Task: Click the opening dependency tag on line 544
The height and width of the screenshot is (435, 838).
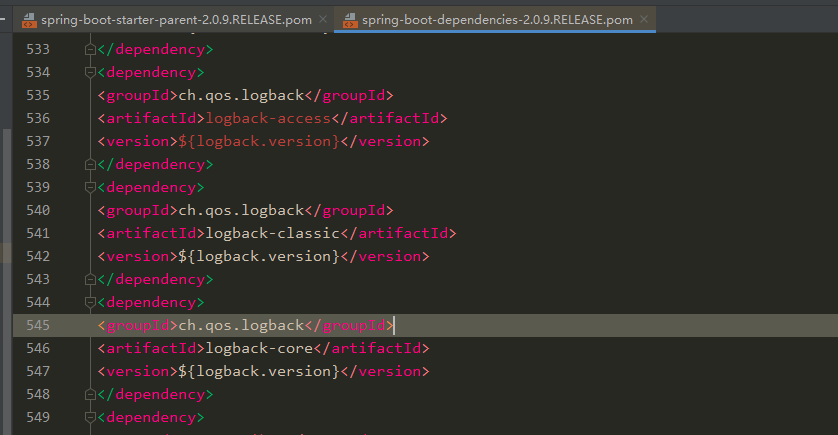Action: coord(151,302)
